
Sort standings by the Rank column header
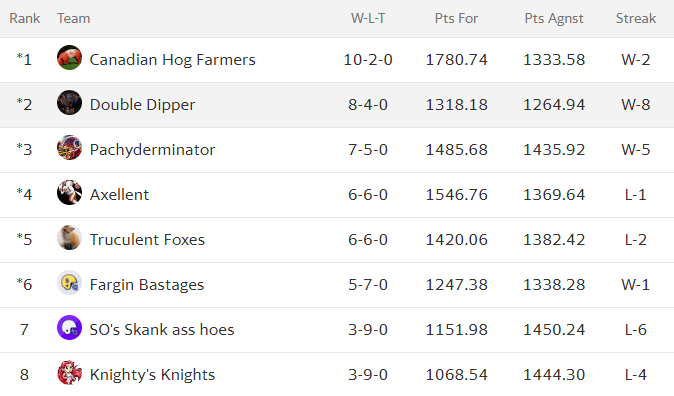(x=25, y=18)
